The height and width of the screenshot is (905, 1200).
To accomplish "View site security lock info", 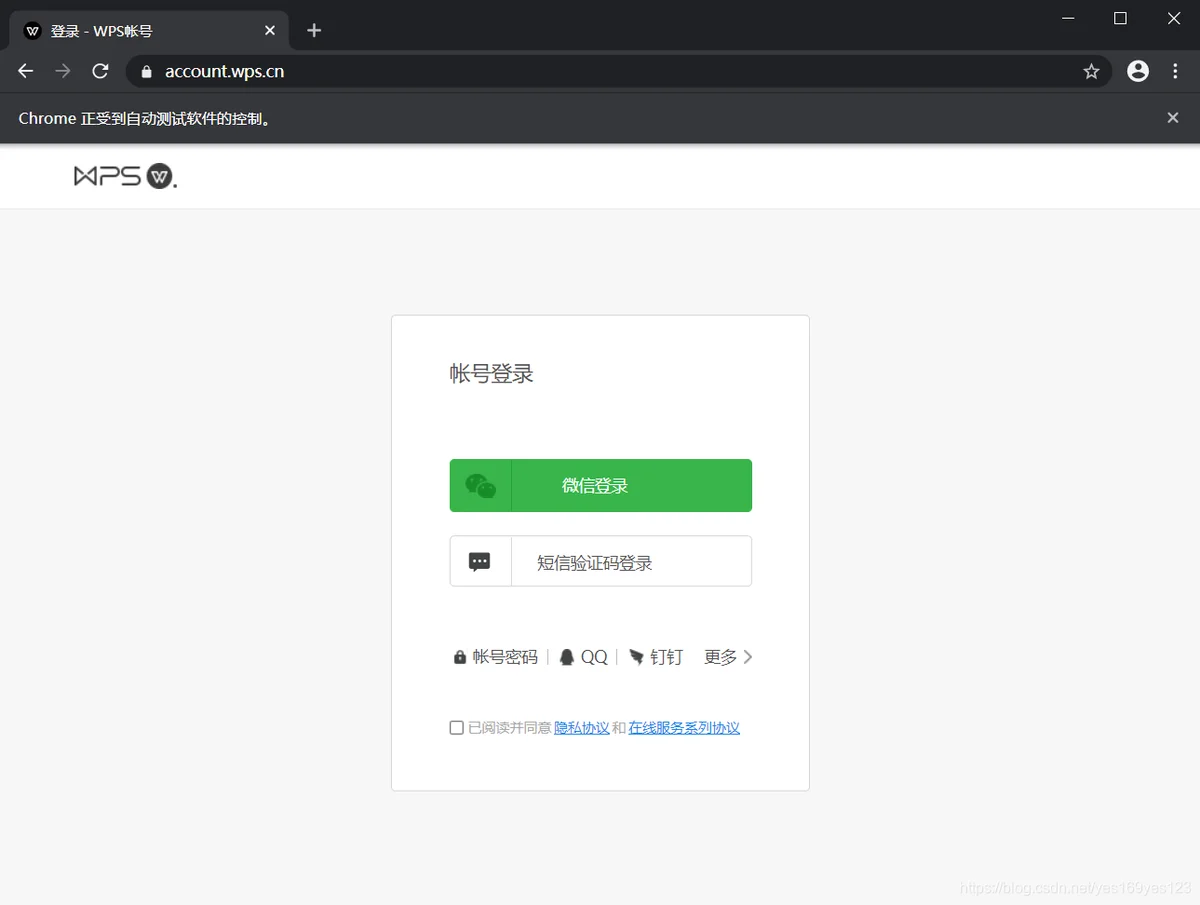I will pos(147,71).
